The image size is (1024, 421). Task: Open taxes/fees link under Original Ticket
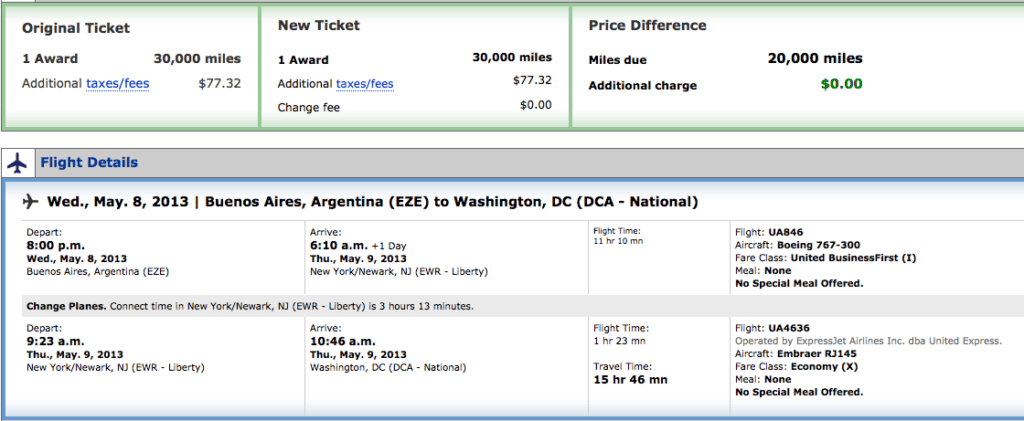tap(118, 84)
